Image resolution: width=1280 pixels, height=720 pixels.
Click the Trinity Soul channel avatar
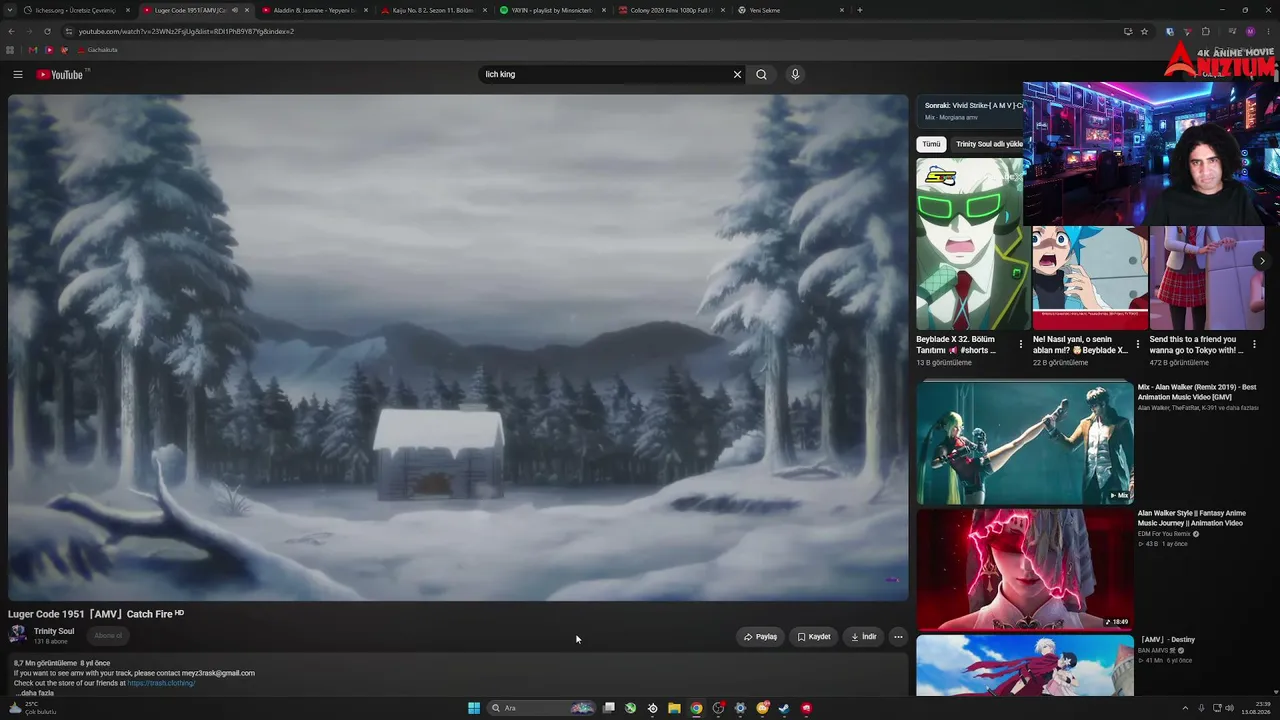[18, 635]
